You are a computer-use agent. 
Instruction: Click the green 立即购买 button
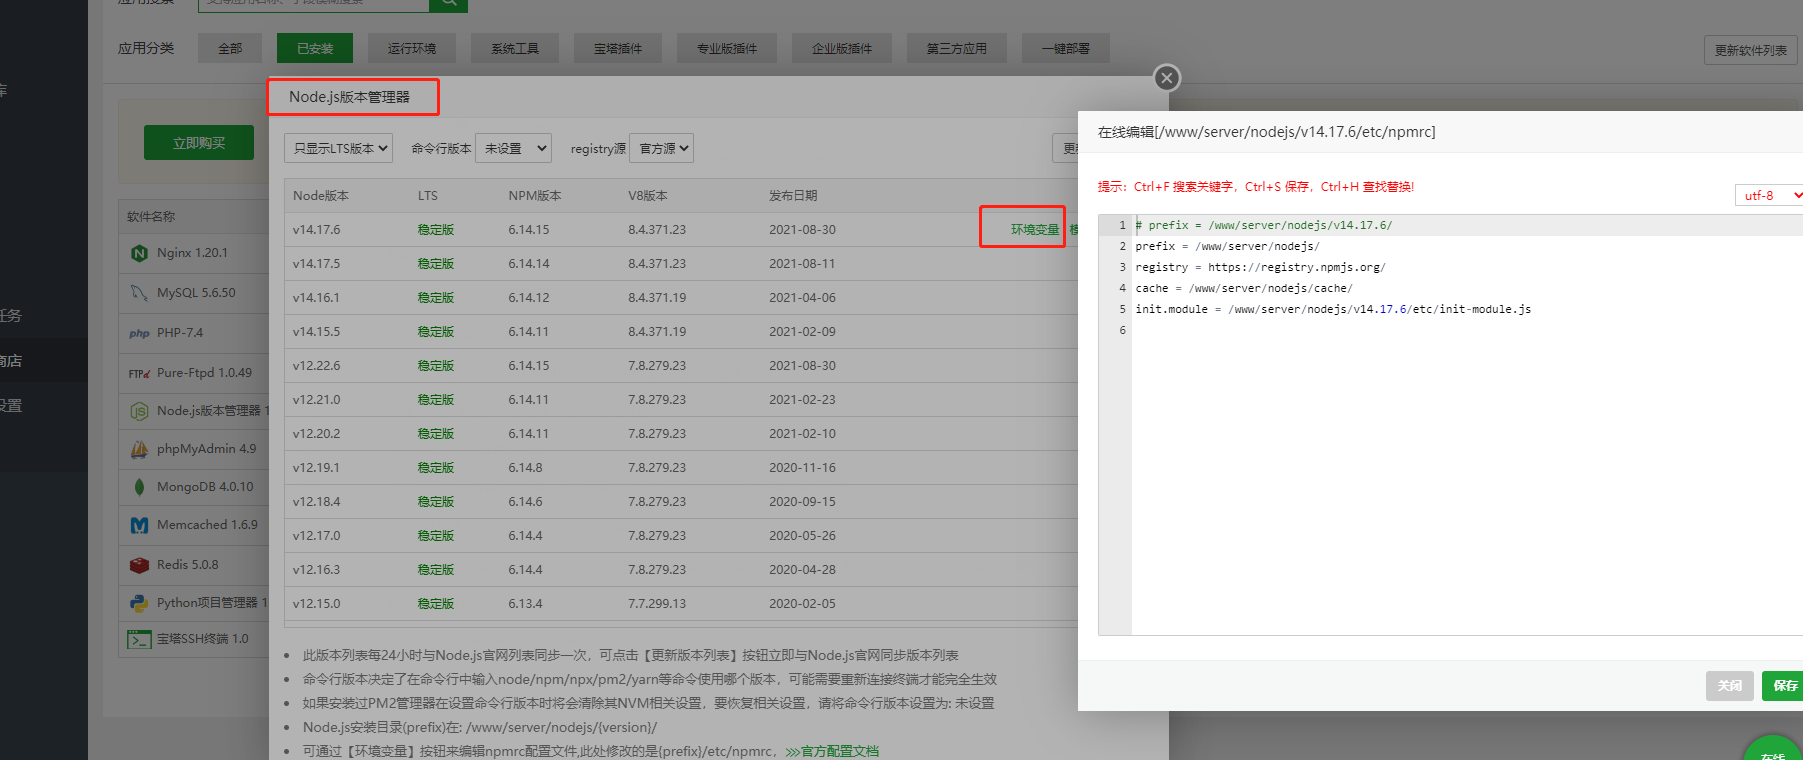pyautogui.click(x=199, y=143)
